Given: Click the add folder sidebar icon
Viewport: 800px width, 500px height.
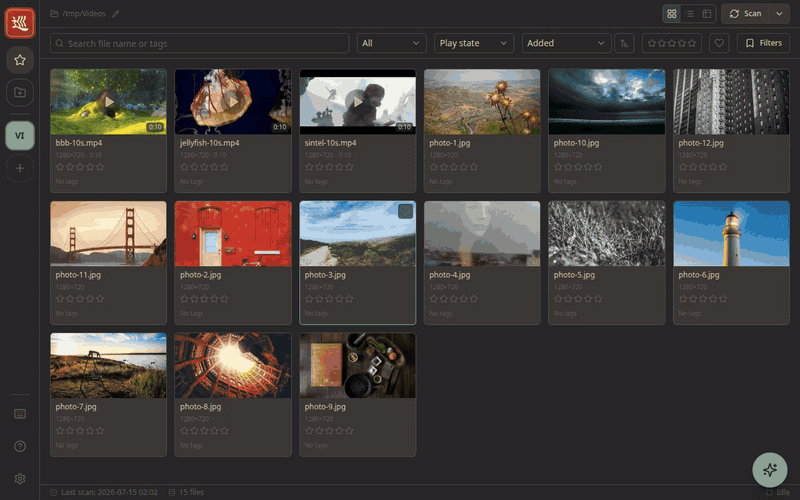Looking at the screenshot, I should coord(20,93).
